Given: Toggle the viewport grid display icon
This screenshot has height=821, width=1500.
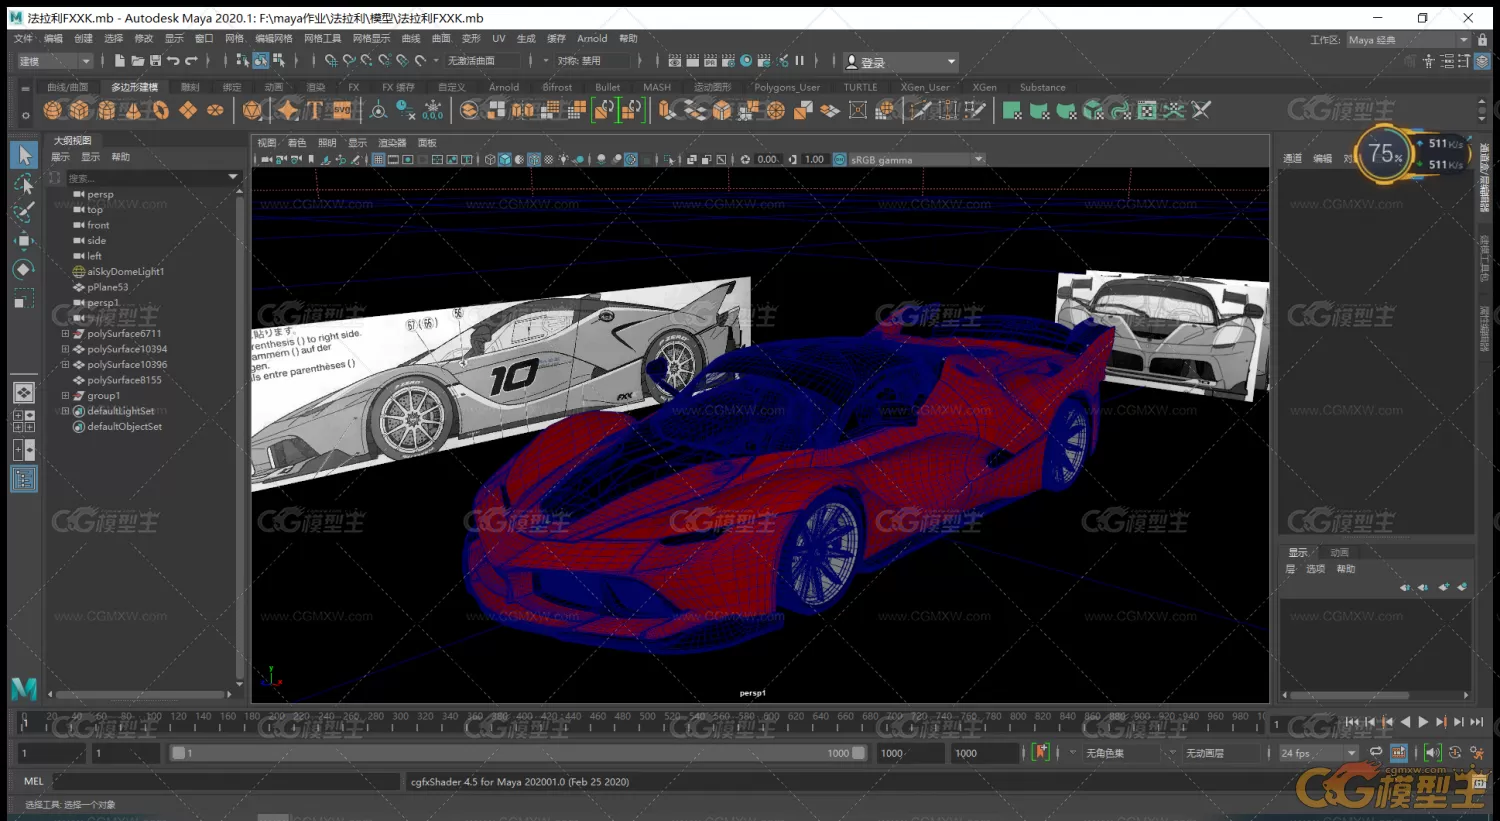Looking at the screenshot, I should pos(379,160).
